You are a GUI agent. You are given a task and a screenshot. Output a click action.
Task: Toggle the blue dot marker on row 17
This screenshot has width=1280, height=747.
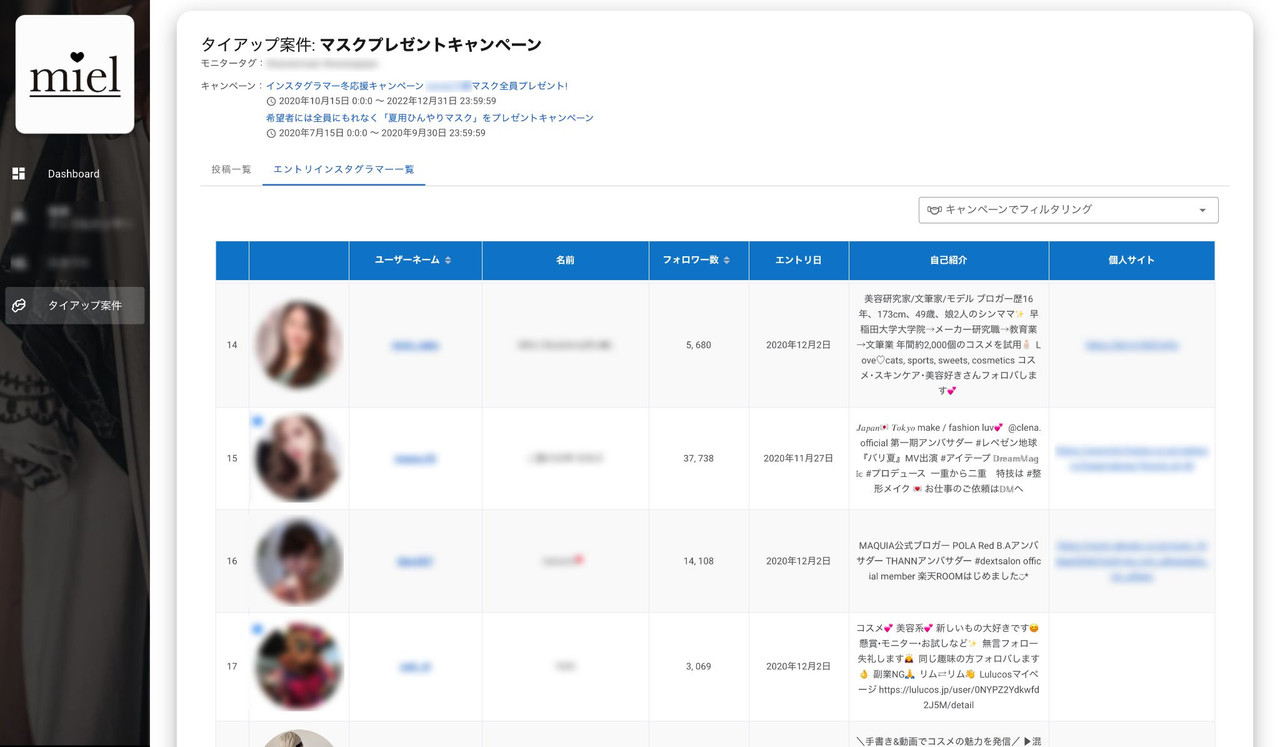click(257, 628)
